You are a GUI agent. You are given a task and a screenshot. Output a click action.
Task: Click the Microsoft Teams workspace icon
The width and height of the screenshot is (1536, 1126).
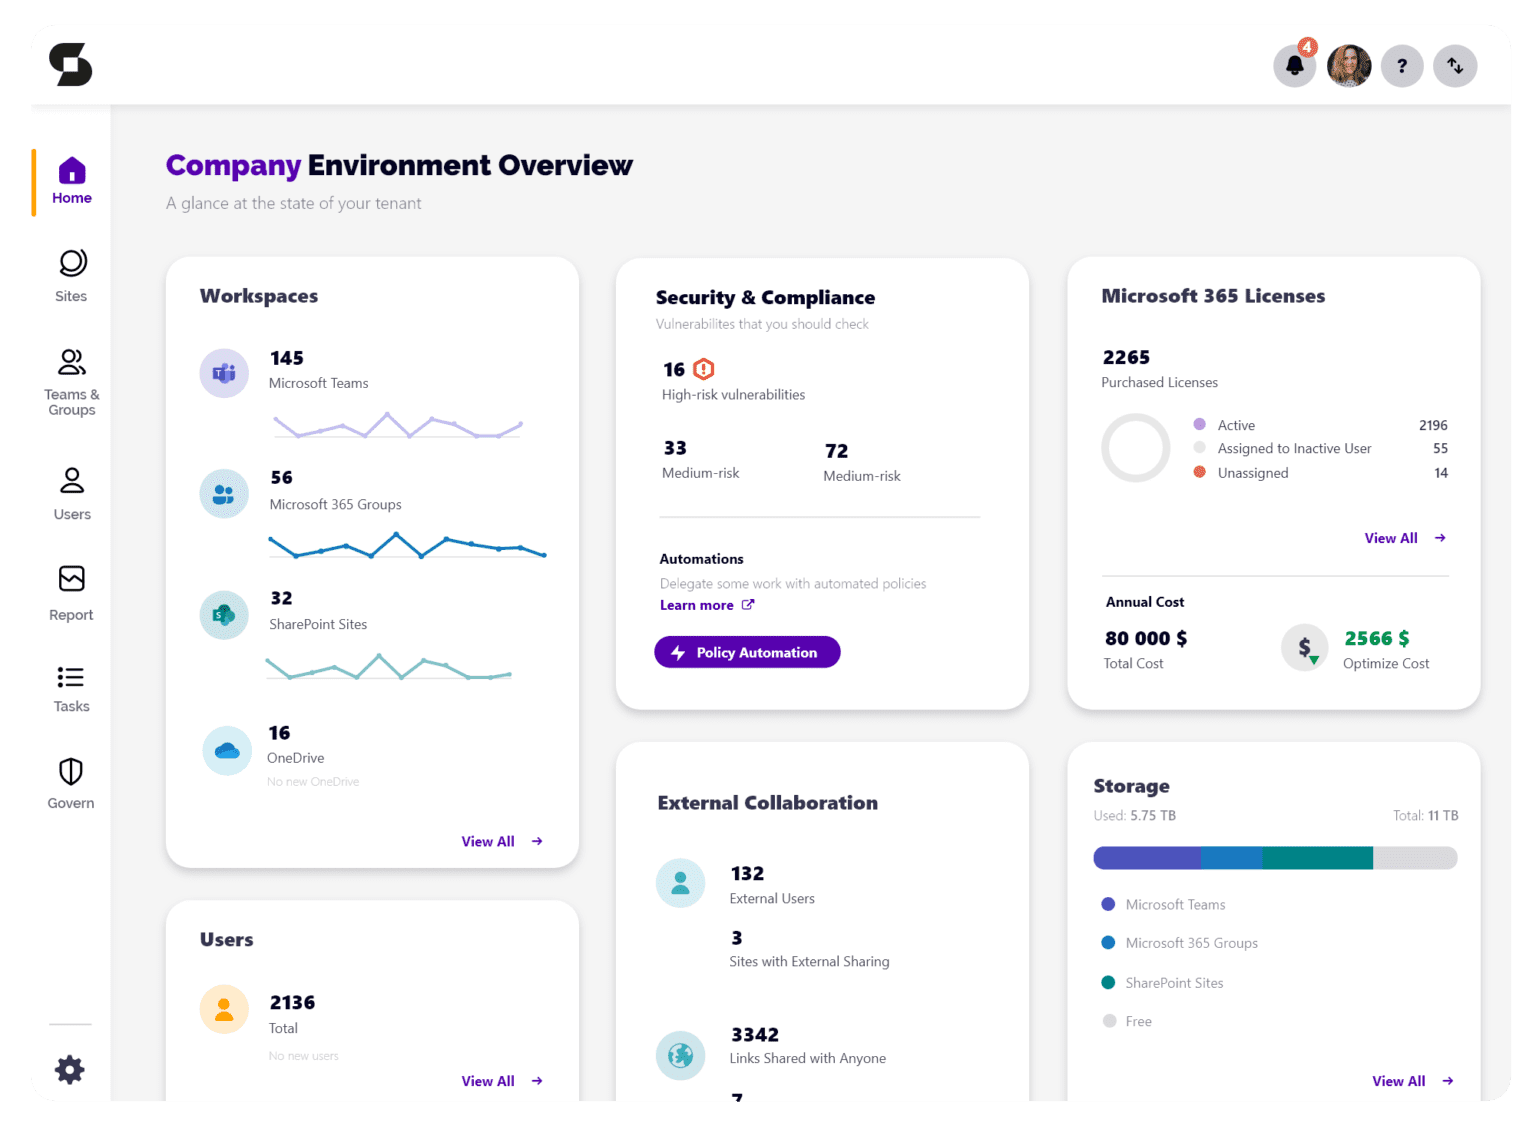pos(224,374)
